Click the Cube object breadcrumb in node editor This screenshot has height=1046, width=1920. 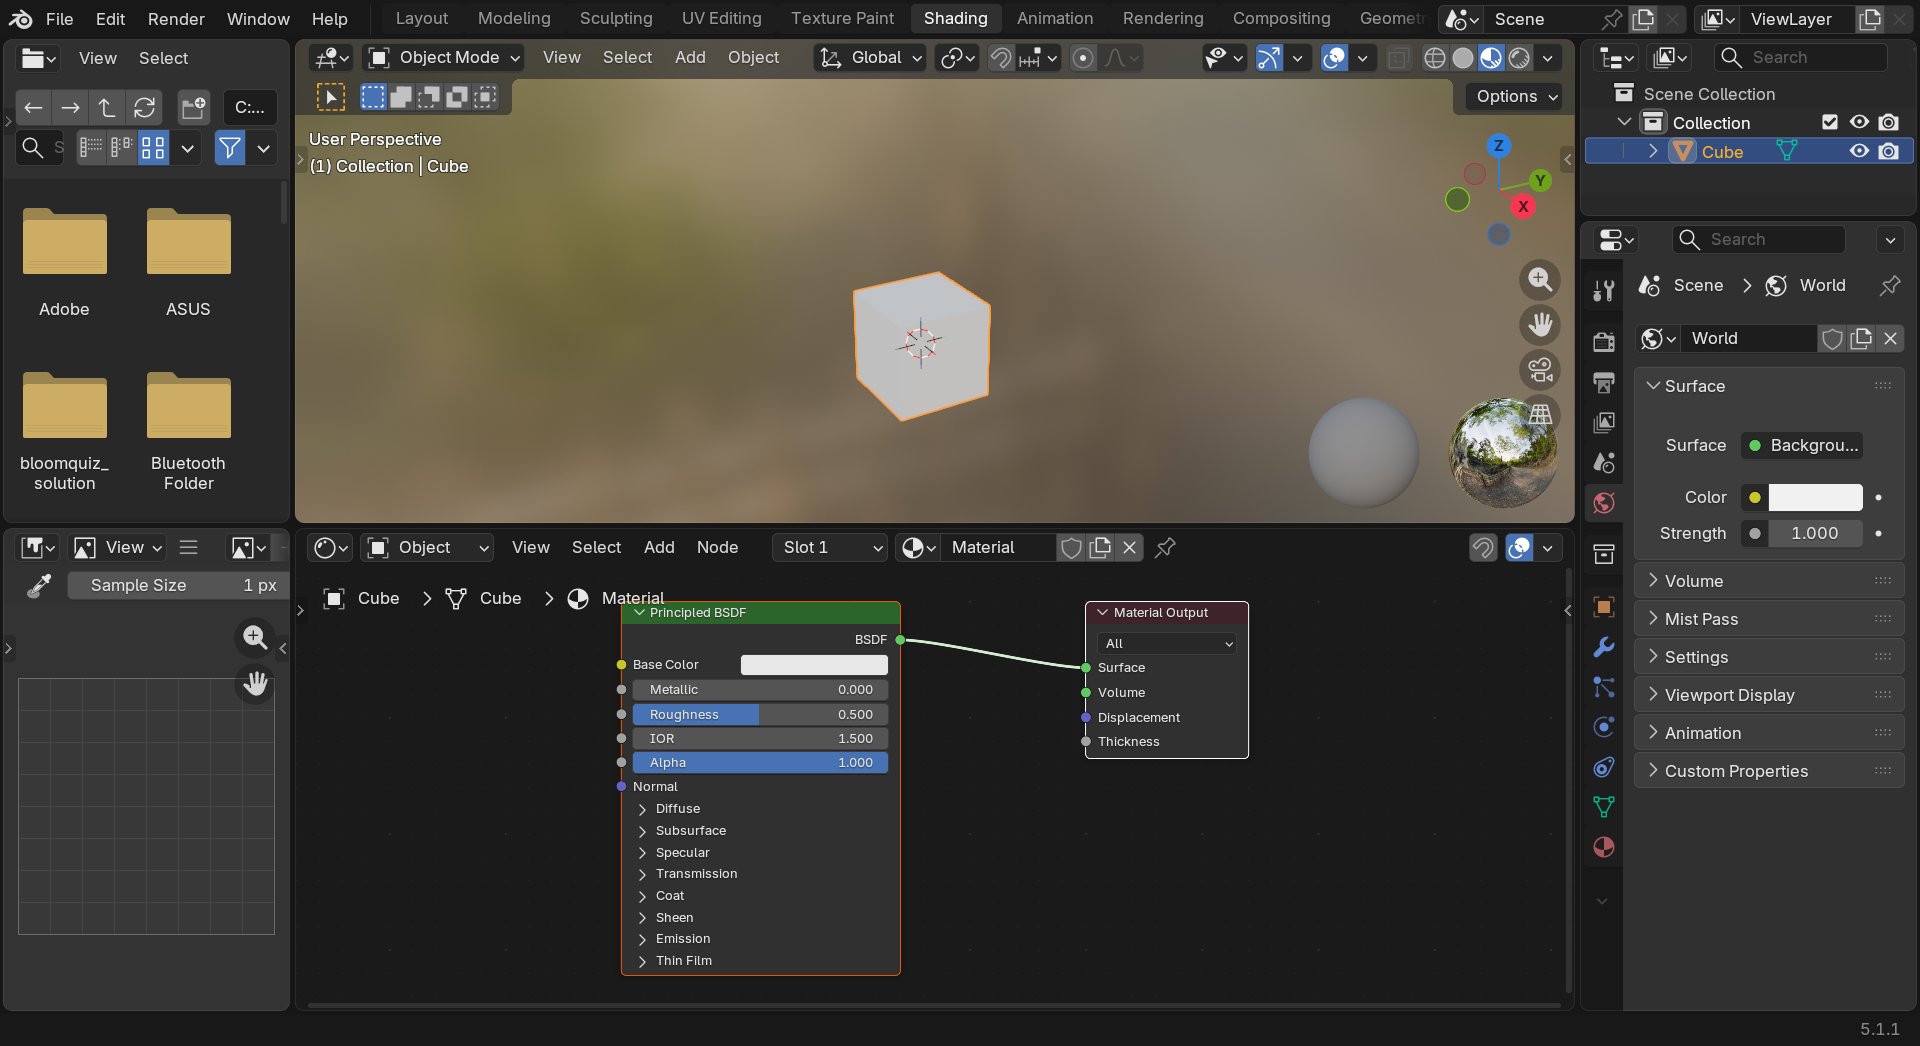362,598
